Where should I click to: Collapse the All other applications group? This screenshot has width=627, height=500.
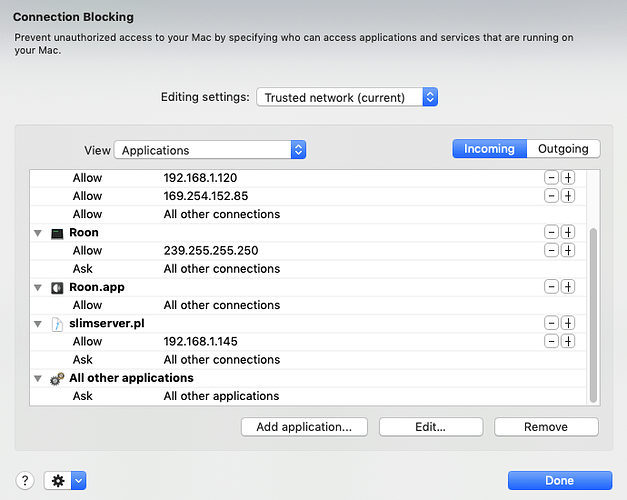click(x=38, y=378)
